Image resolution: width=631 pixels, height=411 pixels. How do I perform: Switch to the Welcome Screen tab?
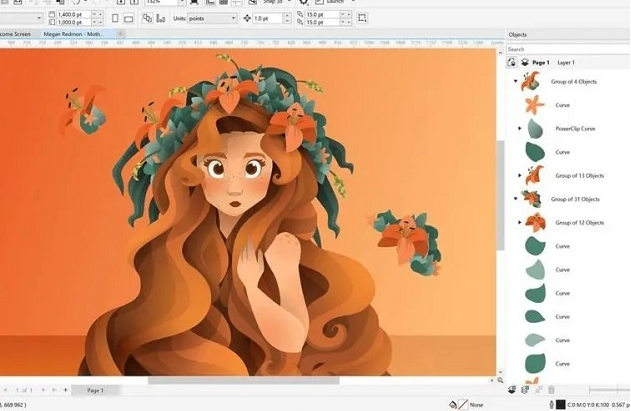(17, 34)
